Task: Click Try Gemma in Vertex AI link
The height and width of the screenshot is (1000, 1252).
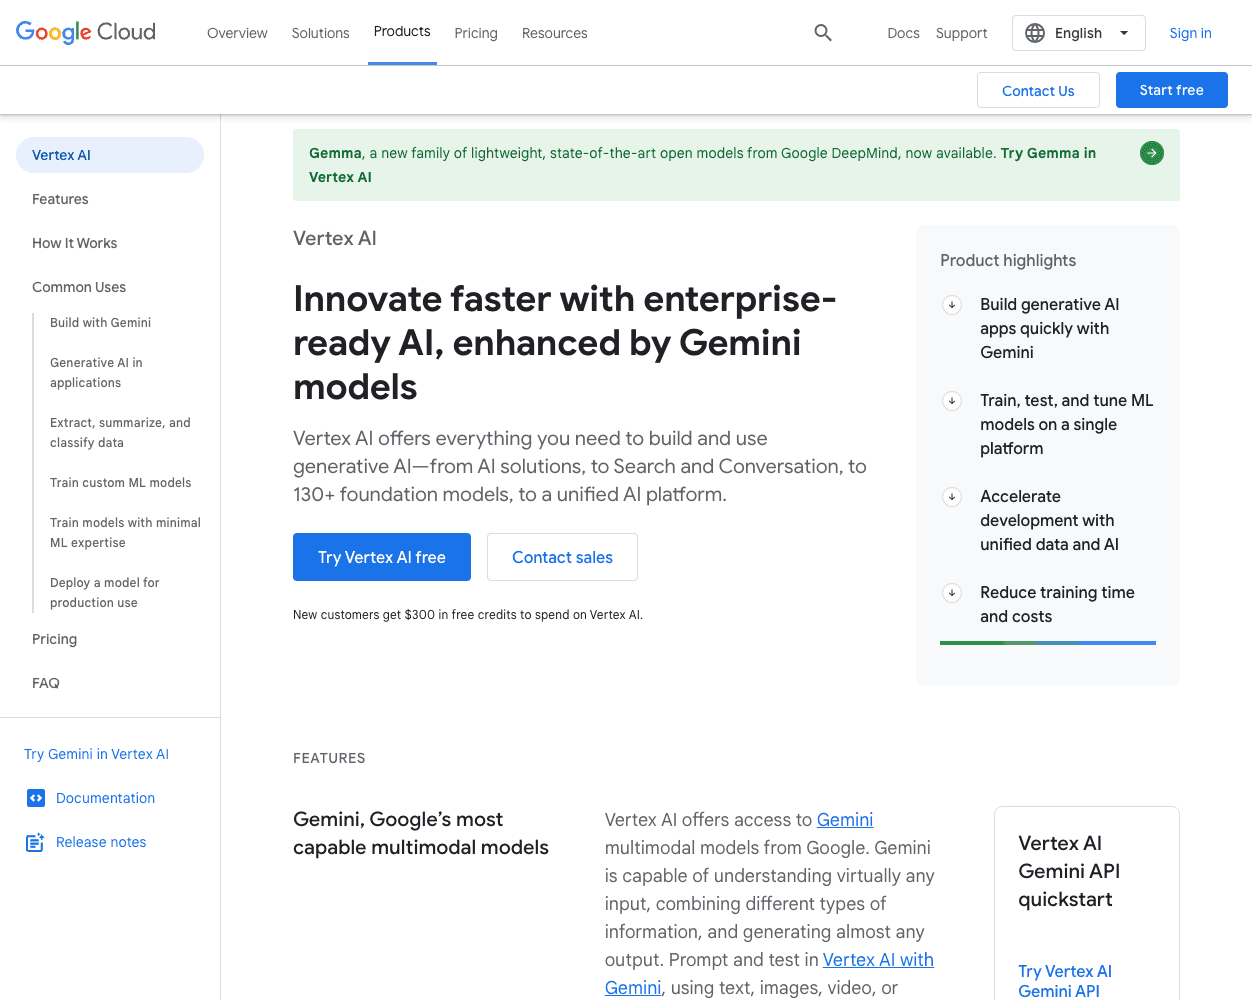Action: click(x=1048, y=153)
